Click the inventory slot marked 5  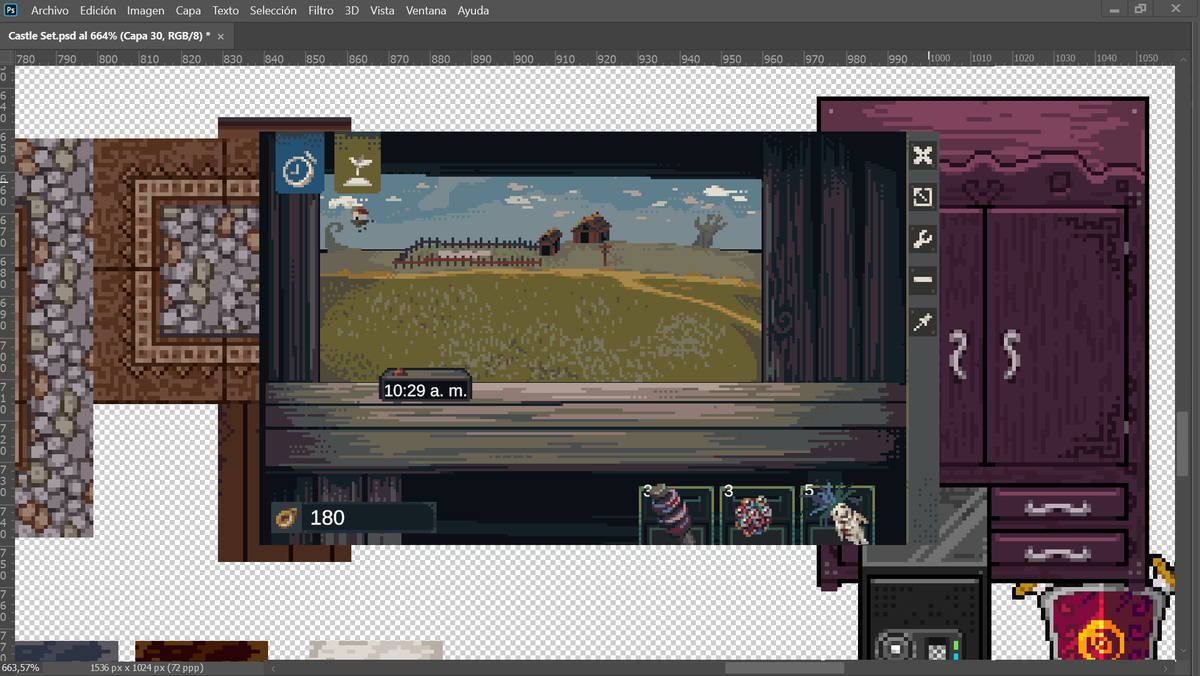[x=838, y=515]
